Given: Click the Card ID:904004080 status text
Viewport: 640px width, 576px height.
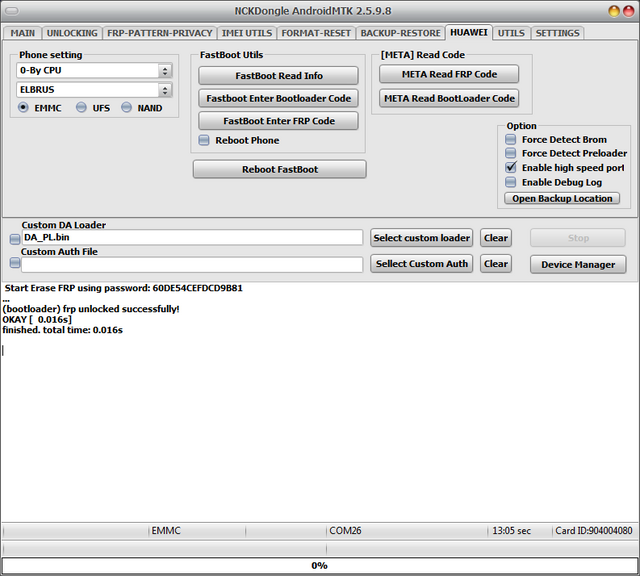Looking at the screenshot, I should pos(594,531).
